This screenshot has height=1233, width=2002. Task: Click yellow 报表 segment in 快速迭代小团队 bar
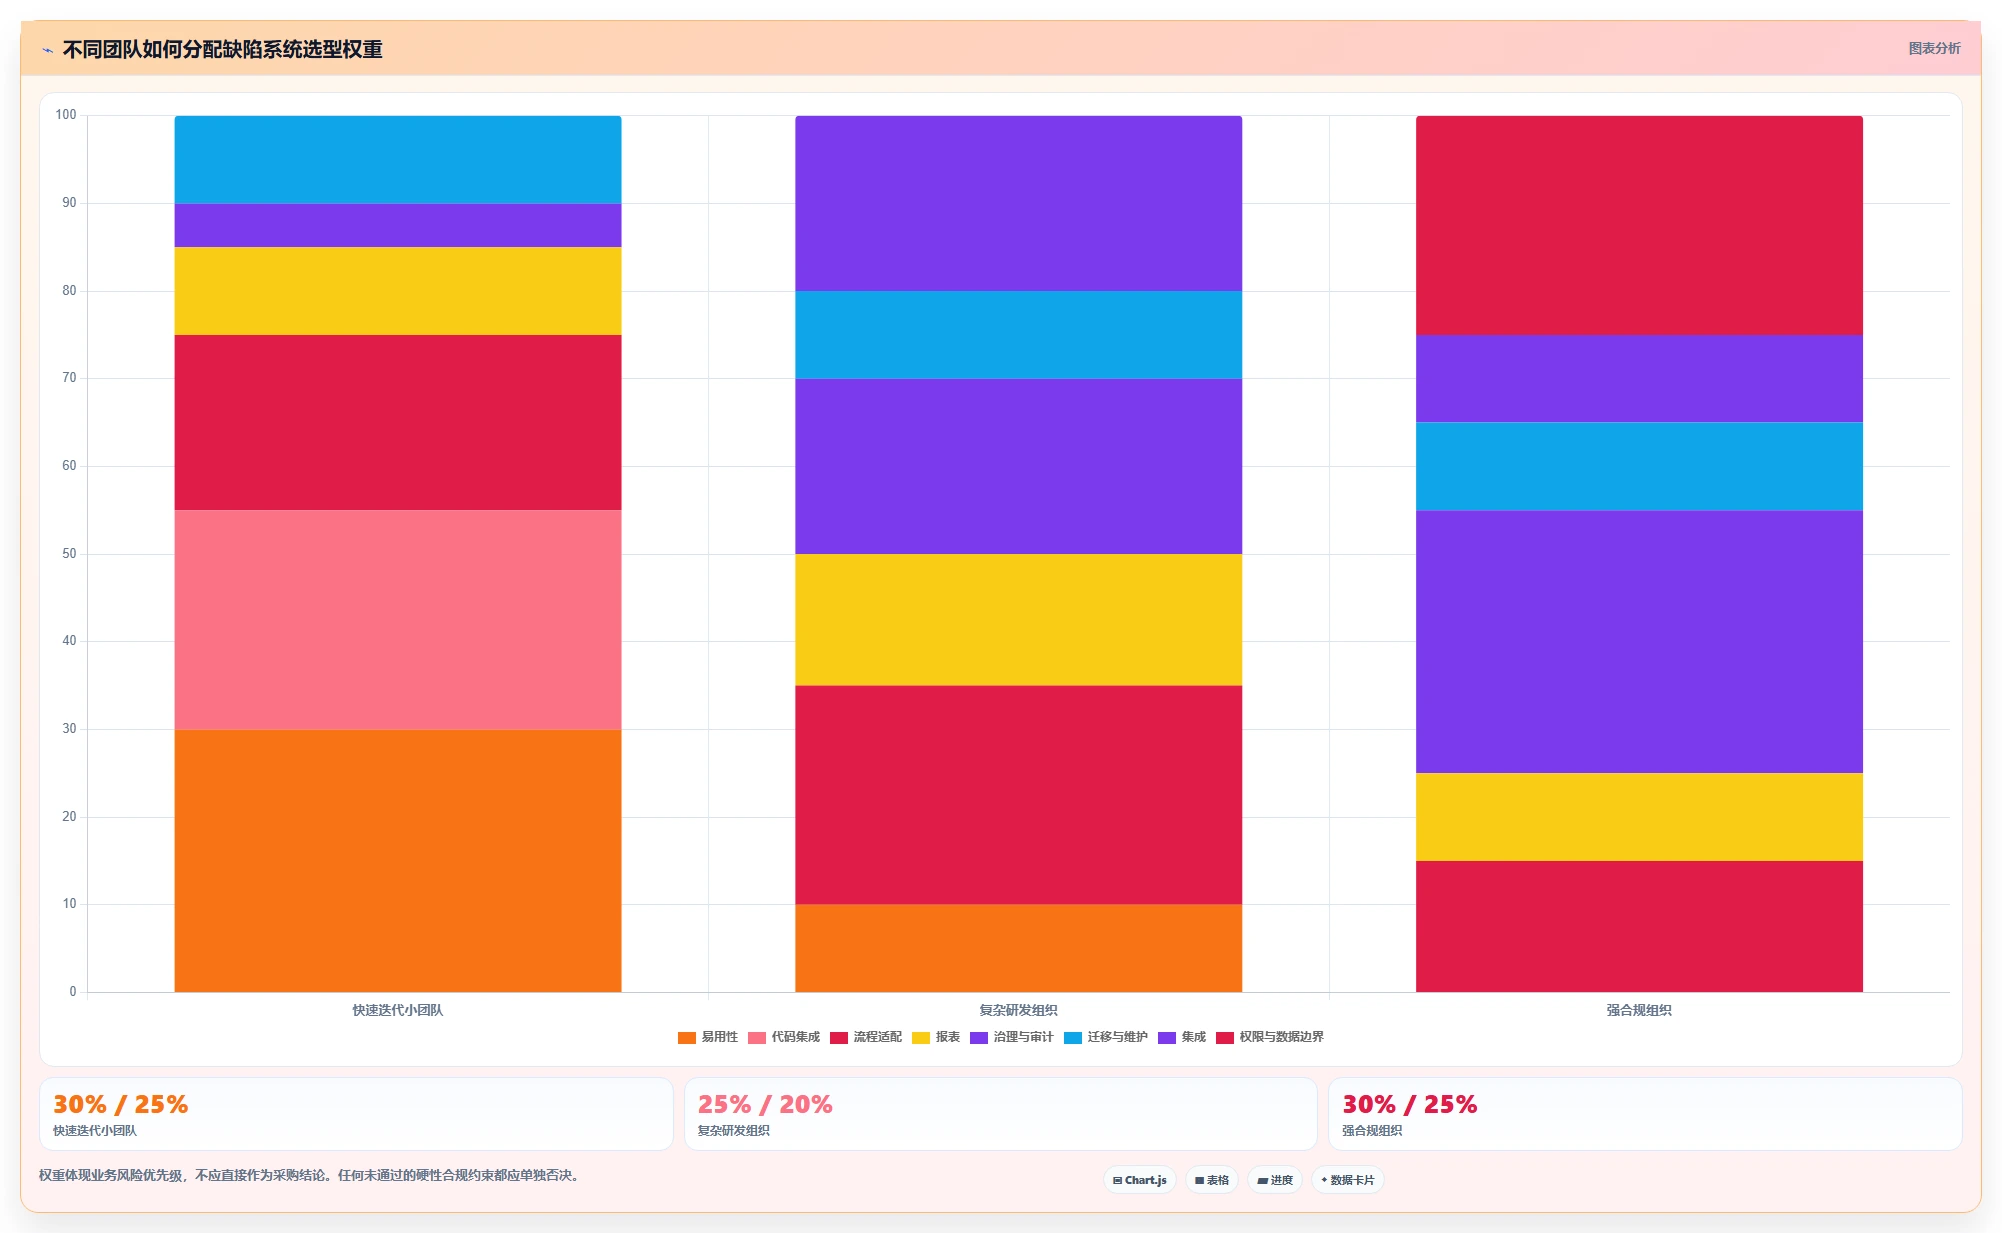pos(398,291)
